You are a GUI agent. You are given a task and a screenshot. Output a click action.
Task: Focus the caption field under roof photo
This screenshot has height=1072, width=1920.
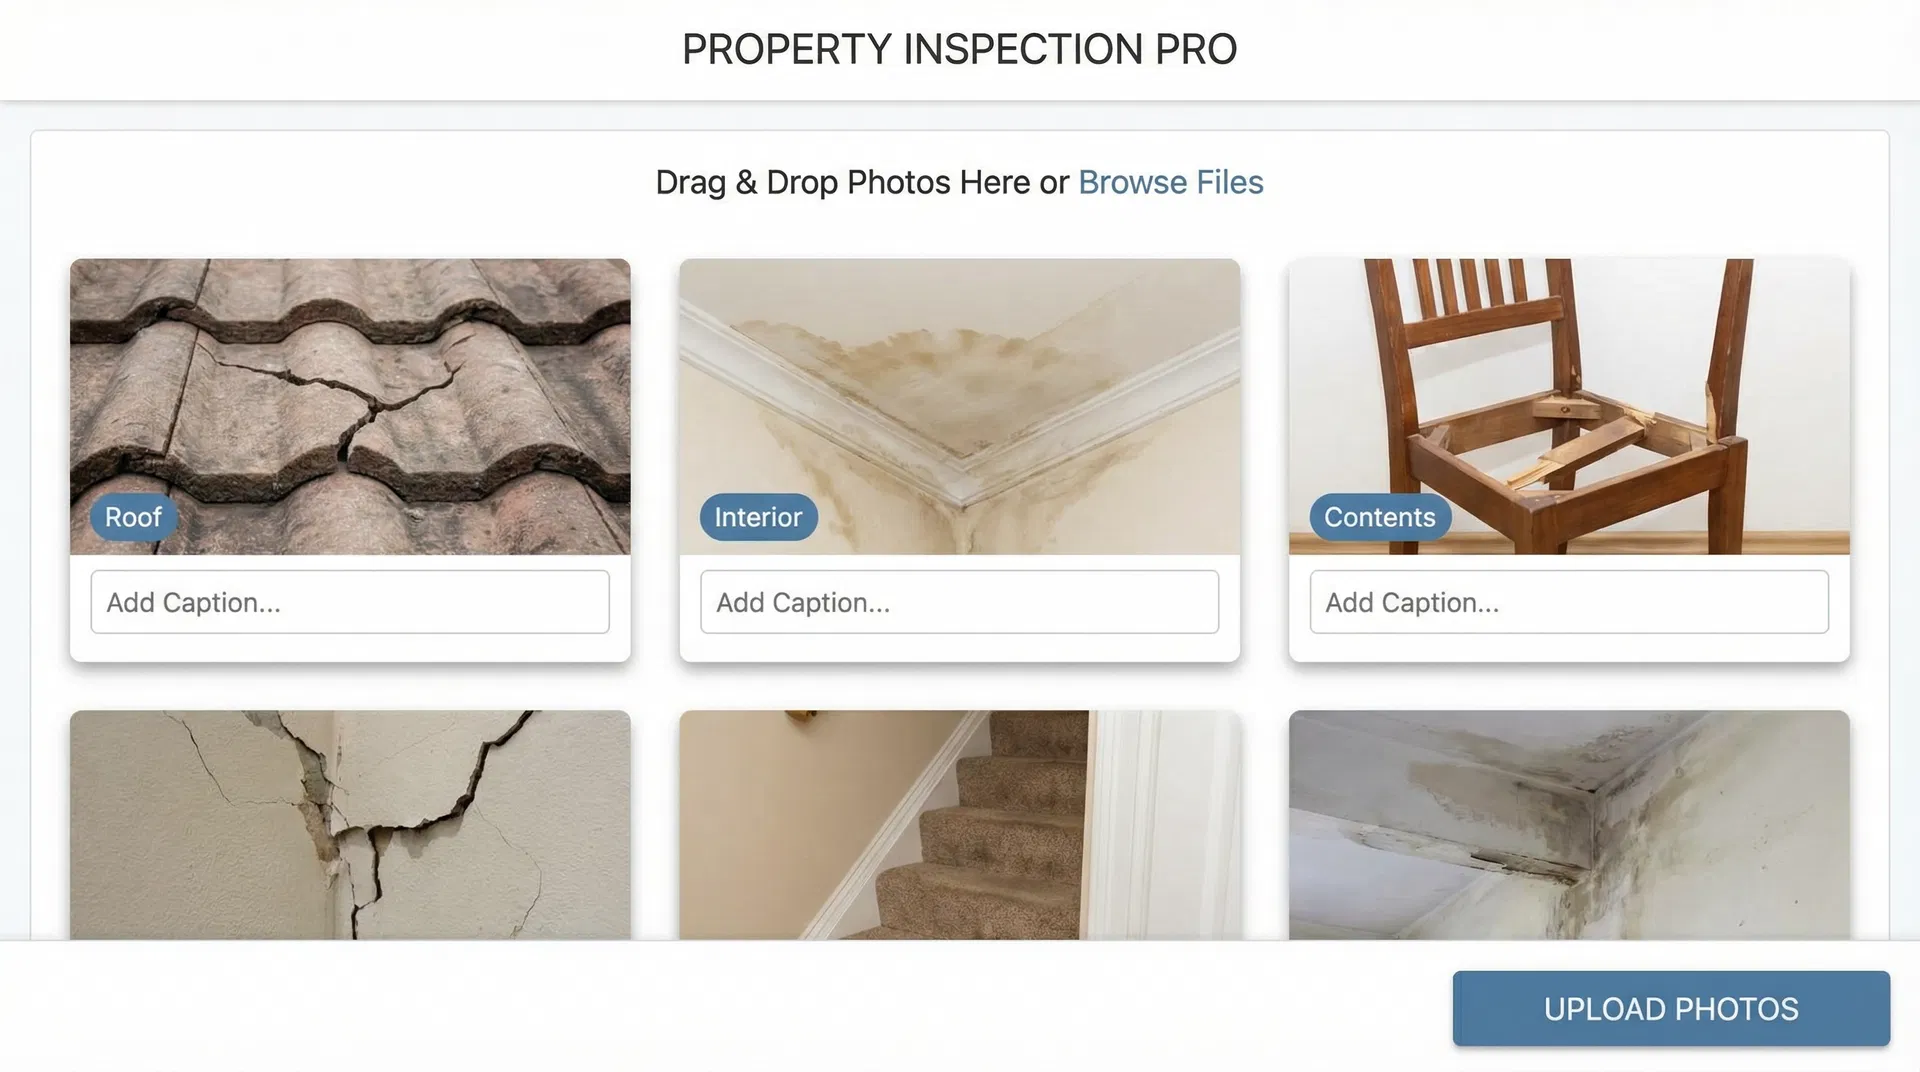[350, 602]
